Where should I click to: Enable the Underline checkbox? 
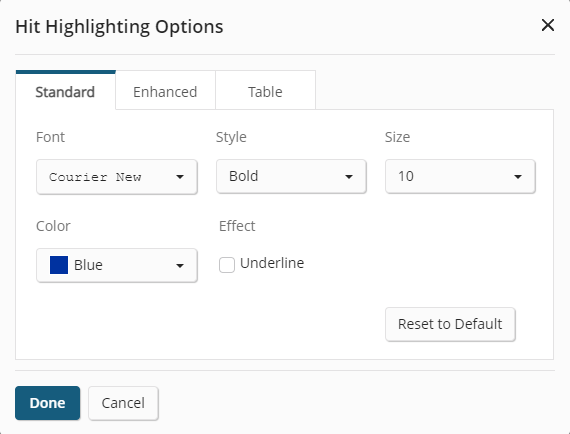point(227,265)
